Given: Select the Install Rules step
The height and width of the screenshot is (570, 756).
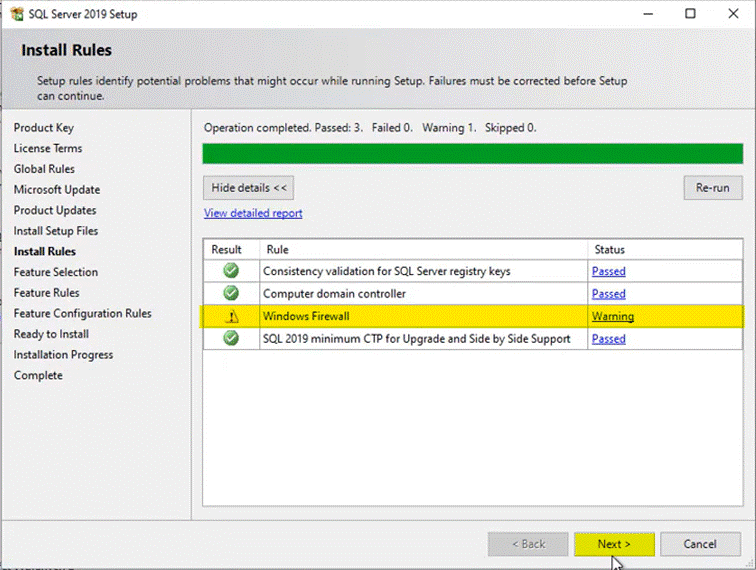Looking at the screenshot, I should coord(45,252).
